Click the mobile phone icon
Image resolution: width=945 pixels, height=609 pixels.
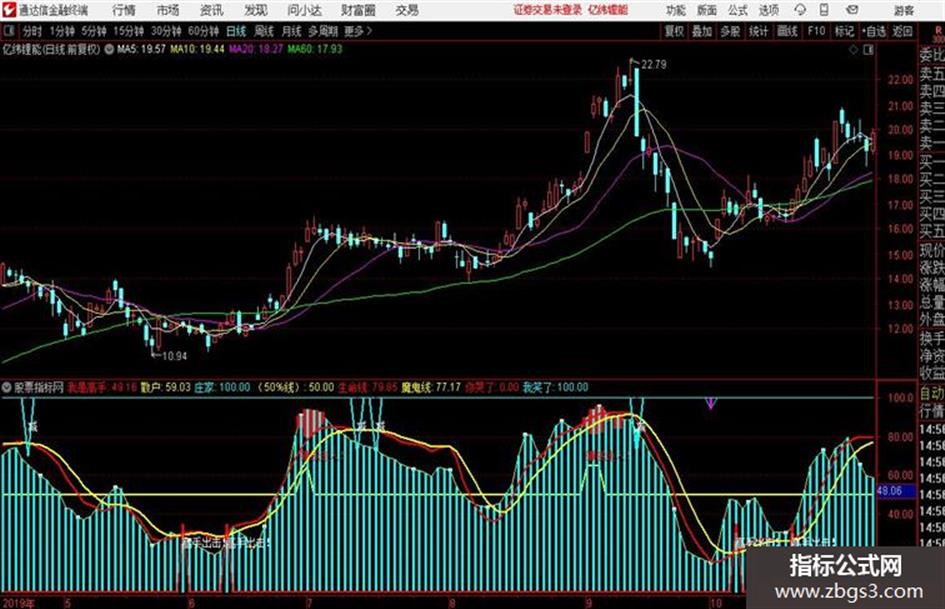824,10
